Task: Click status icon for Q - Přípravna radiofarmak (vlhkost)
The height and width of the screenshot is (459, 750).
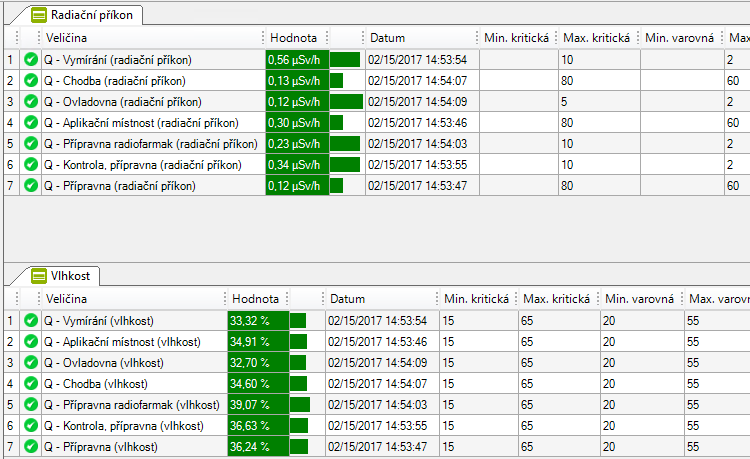Action: [31, 405]
